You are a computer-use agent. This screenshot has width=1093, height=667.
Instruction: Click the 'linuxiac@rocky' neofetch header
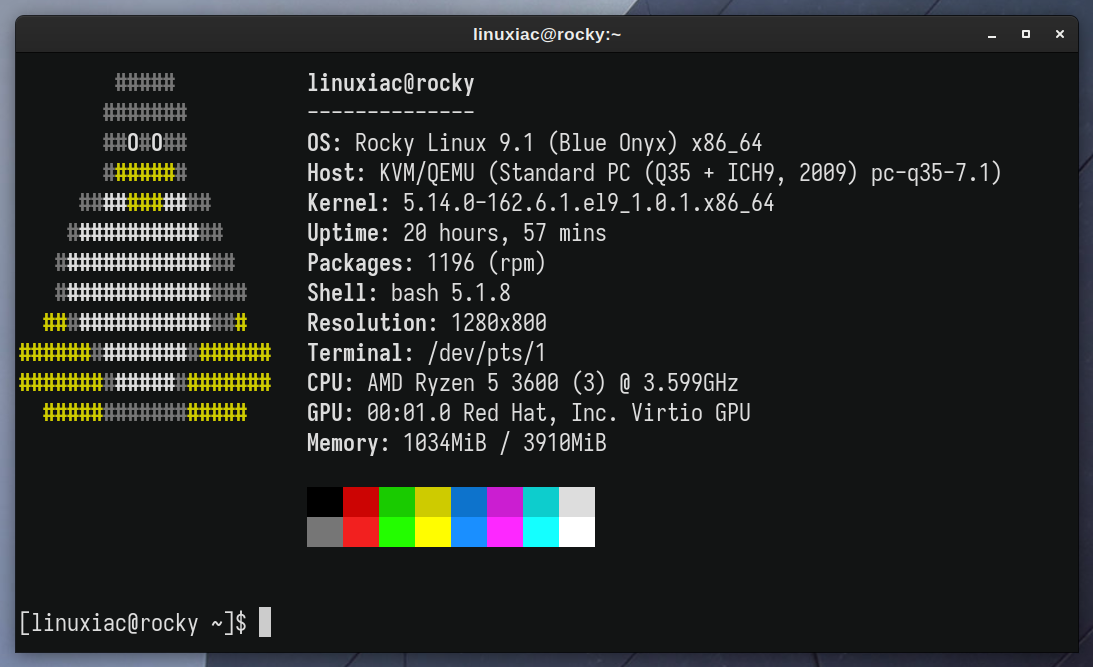pos(391,84)
